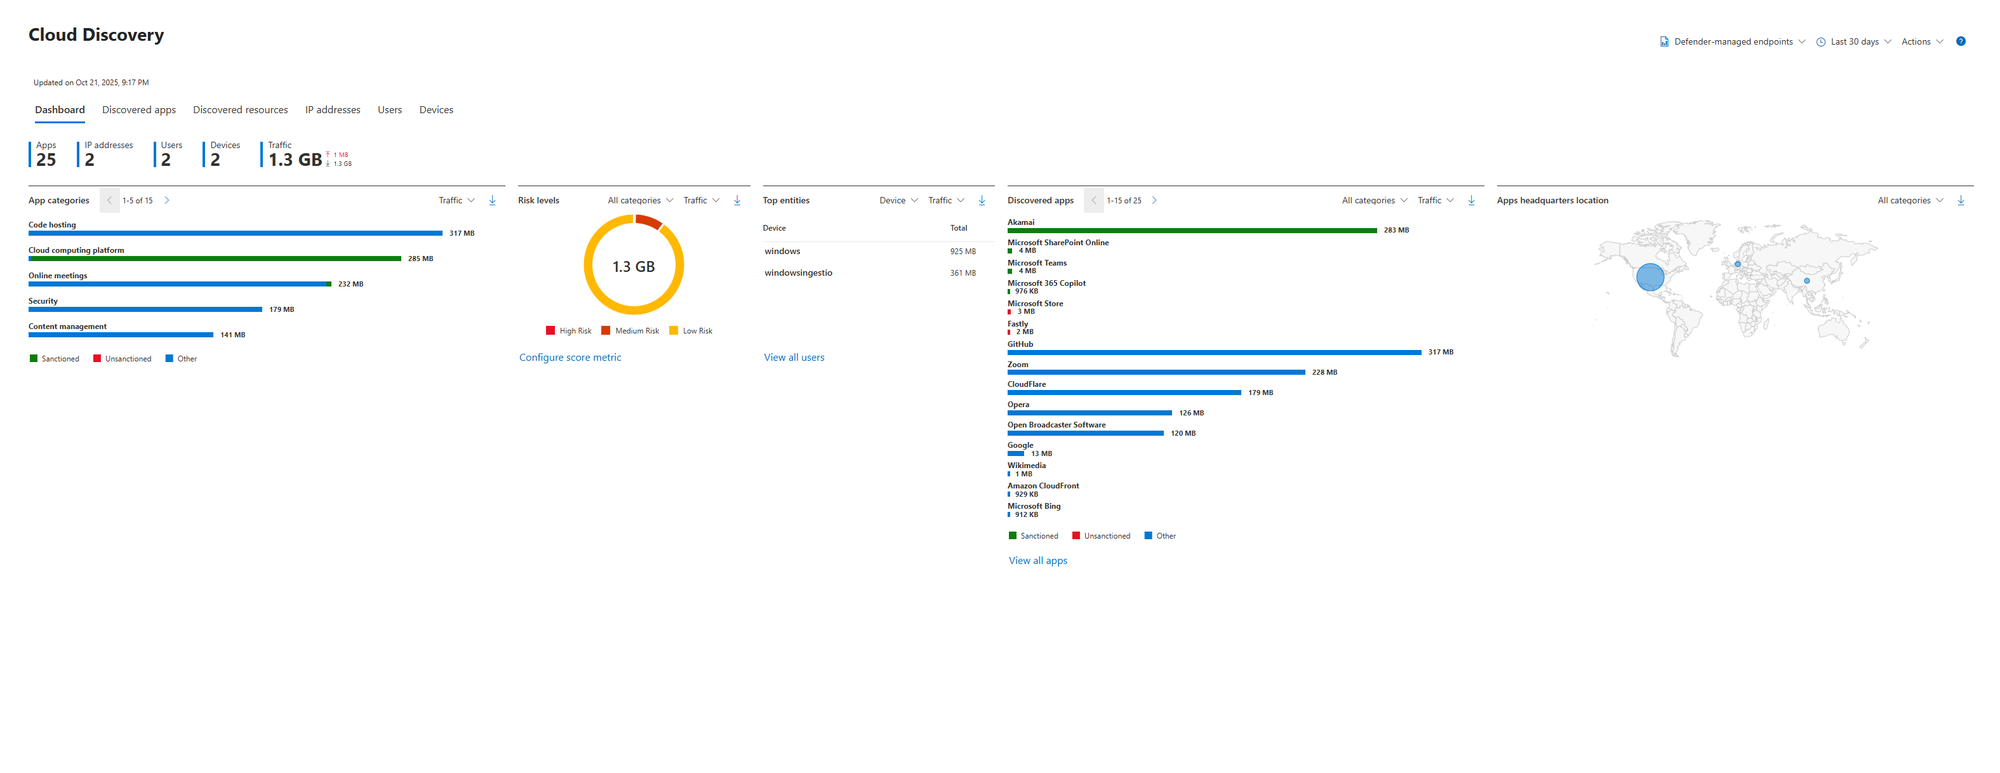The image size is (2000, 773).
Task: Open the IP addresses tab
Action: pos(332,110)
